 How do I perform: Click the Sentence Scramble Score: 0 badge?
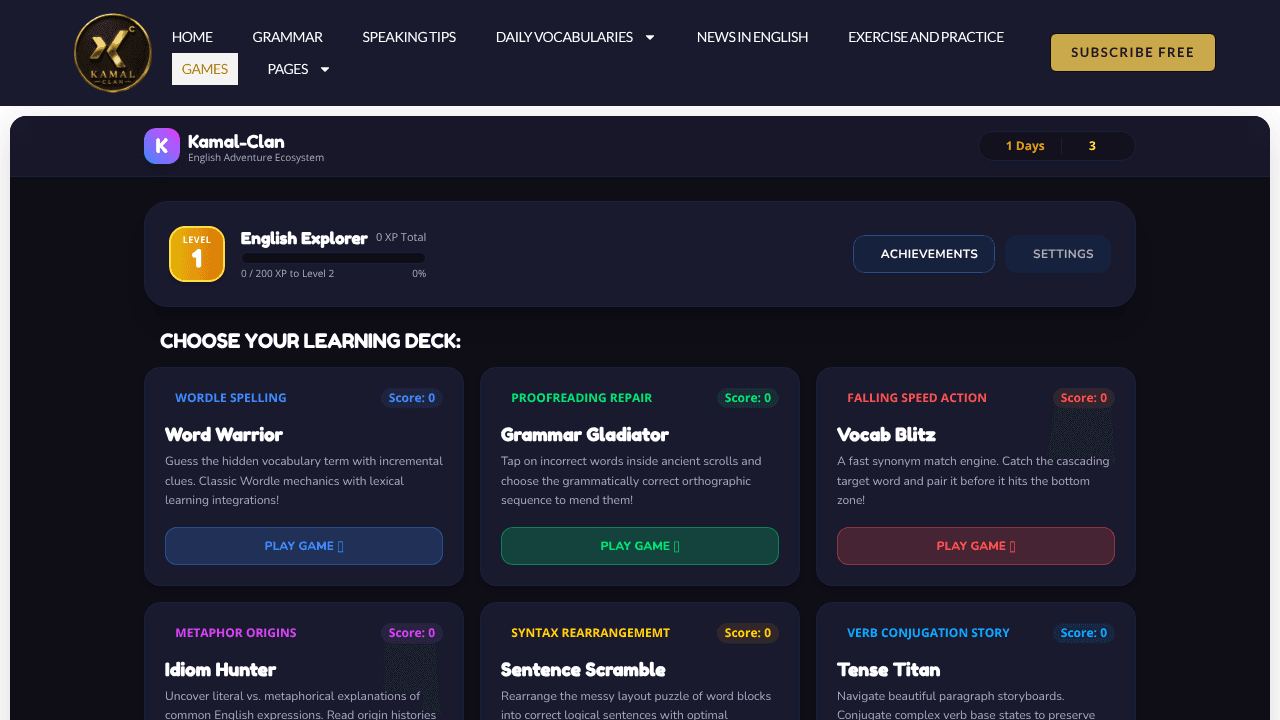(748, 633)
